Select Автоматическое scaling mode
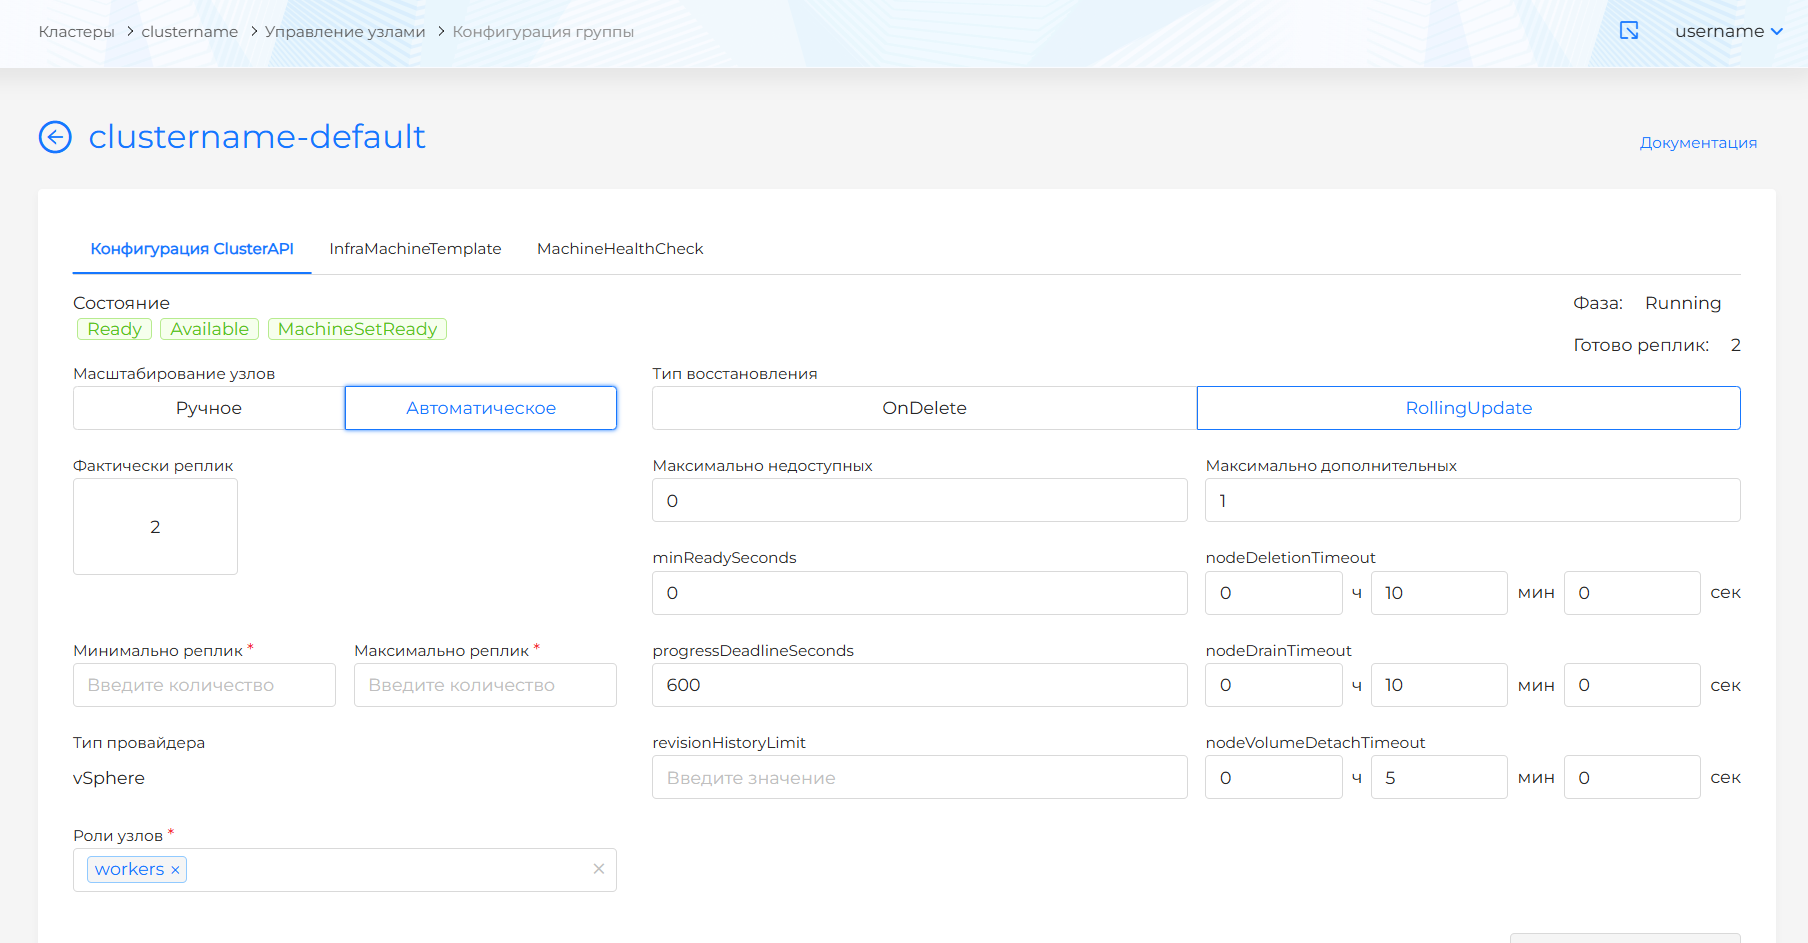Screen dimensions: 1808x943 [481, 408]
